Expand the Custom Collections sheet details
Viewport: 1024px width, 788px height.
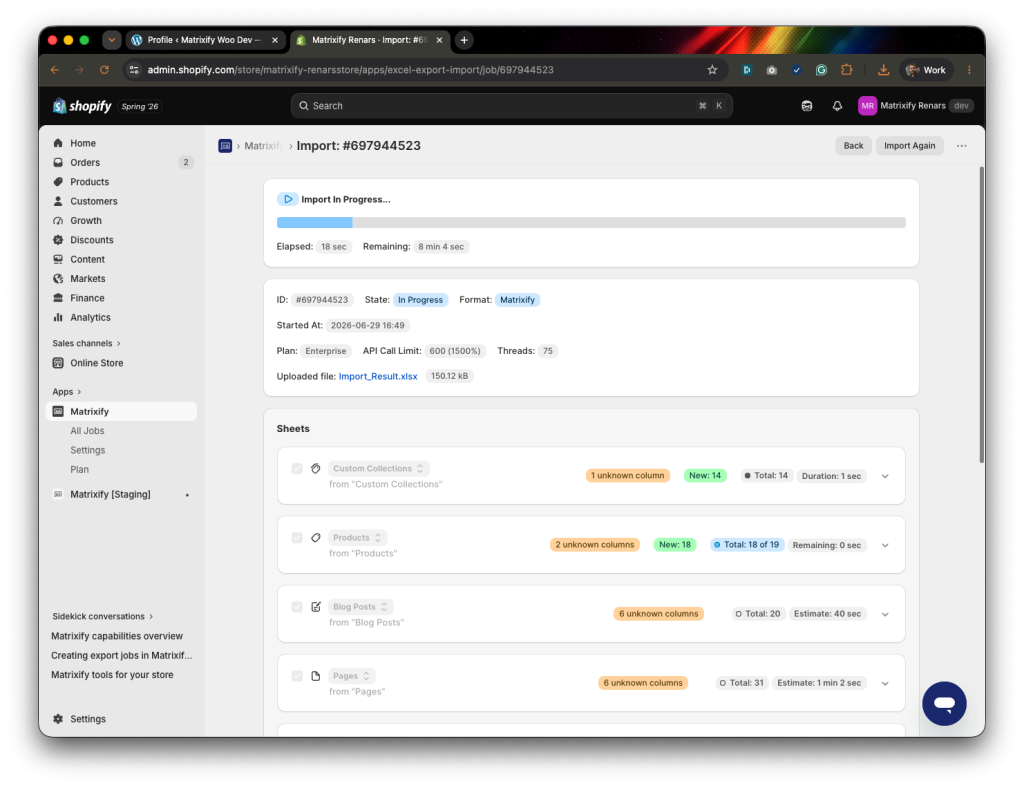(886, 476)
